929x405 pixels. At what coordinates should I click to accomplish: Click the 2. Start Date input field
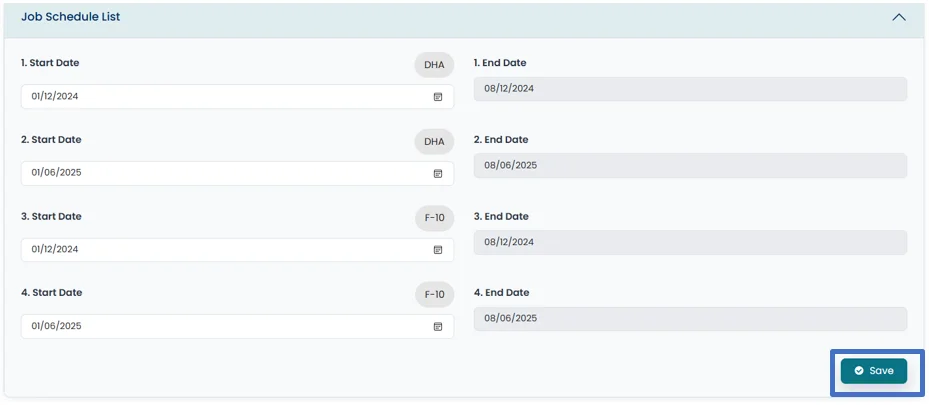(220, 173)
